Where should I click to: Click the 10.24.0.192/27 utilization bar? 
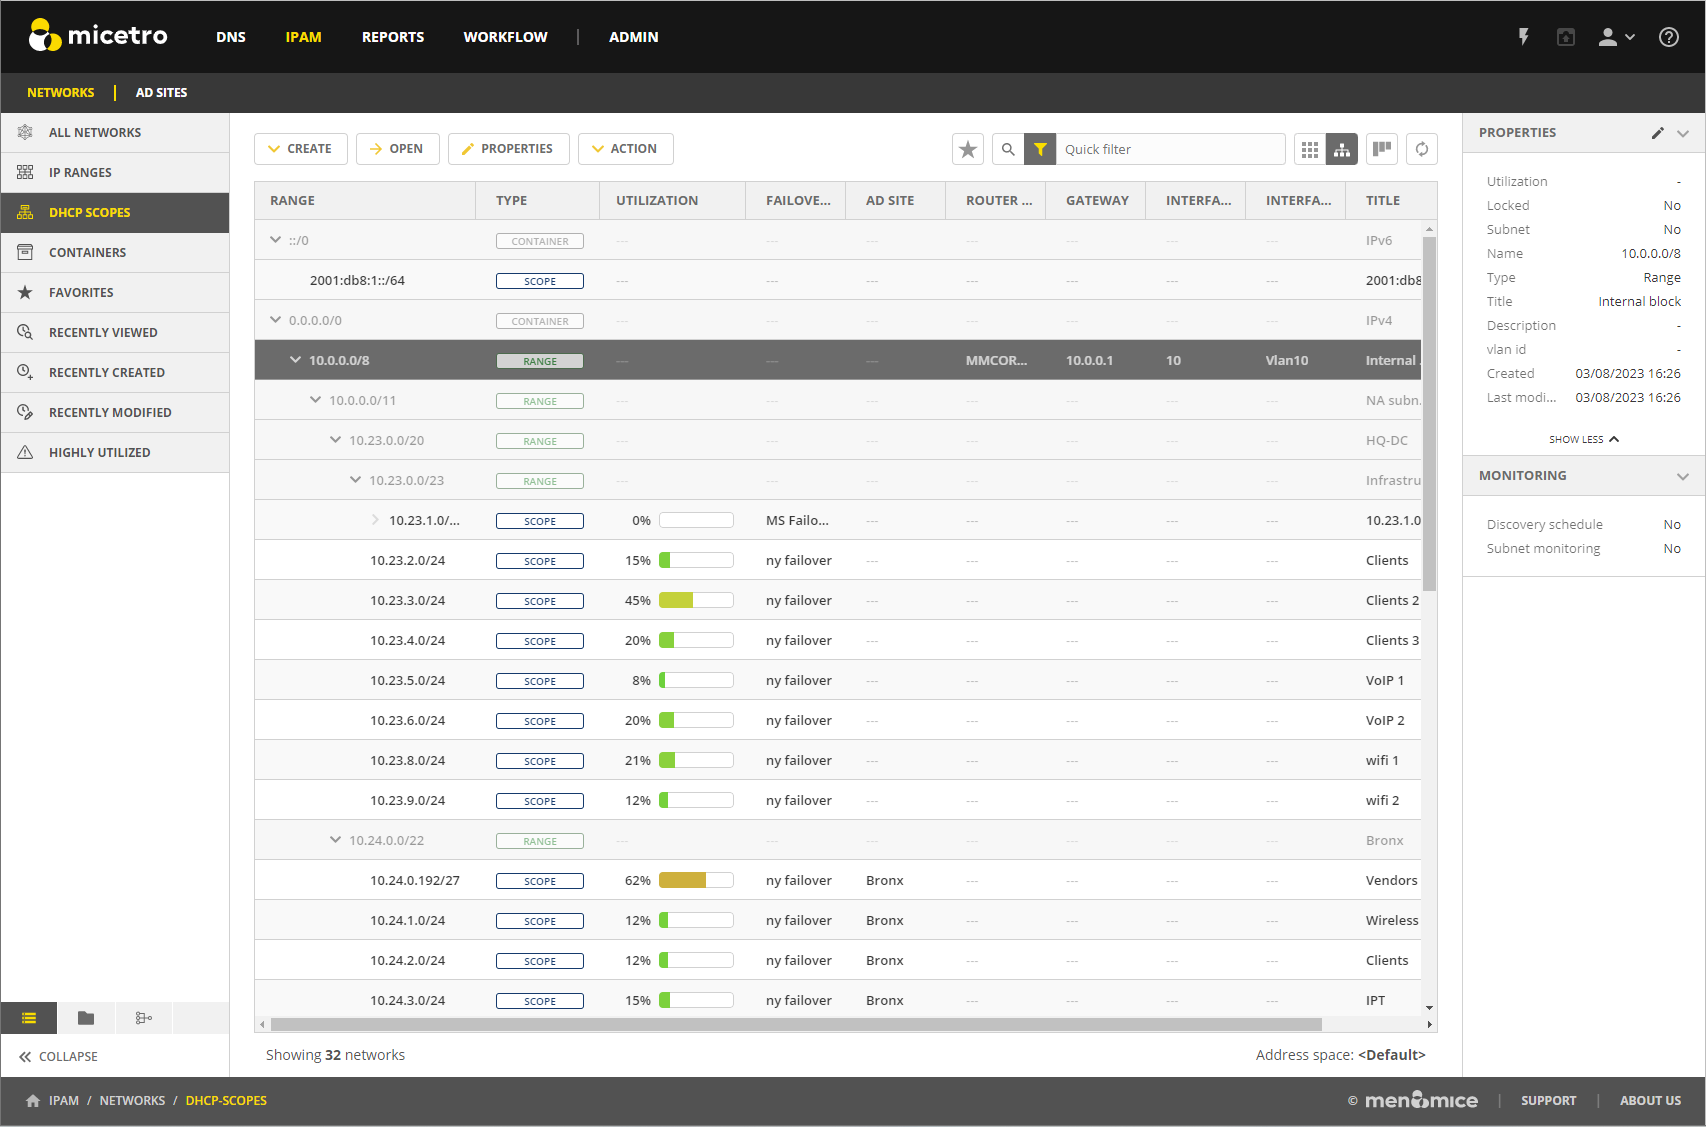(x=696, y=880)
